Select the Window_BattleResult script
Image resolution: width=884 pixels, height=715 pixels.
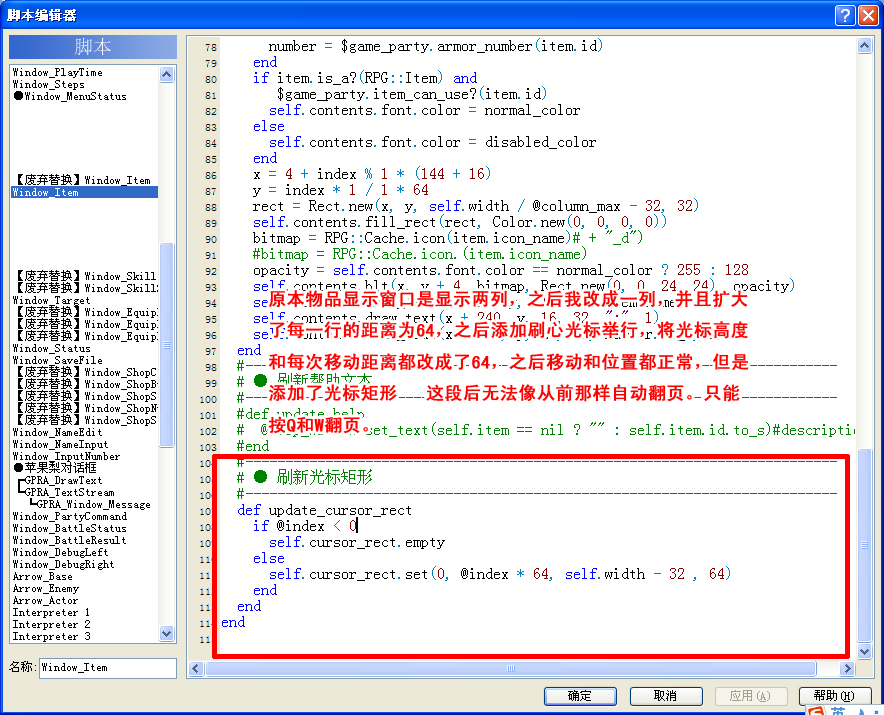tap(69, 540)
